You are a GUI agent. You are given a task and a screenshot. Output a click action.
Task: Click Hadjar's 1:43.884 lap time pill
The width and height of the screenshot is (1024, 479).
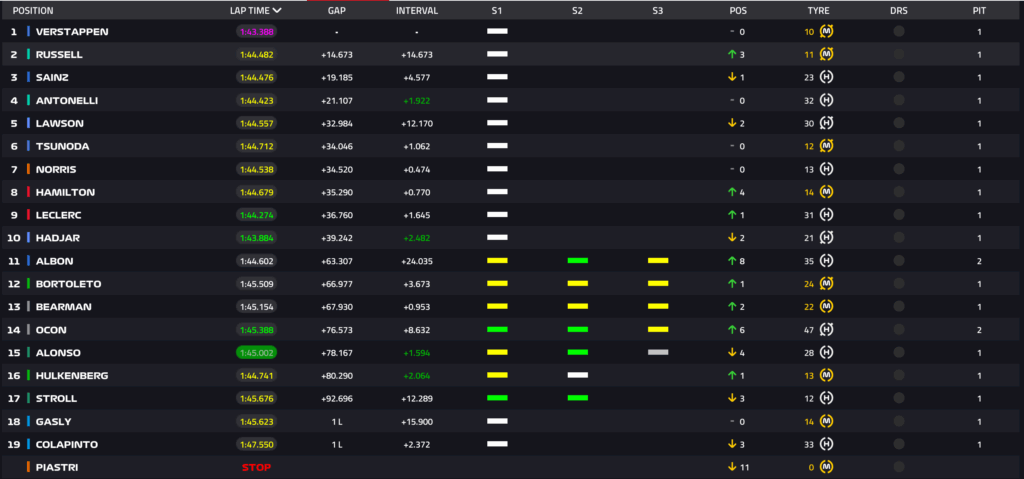[x=256, y=238]
